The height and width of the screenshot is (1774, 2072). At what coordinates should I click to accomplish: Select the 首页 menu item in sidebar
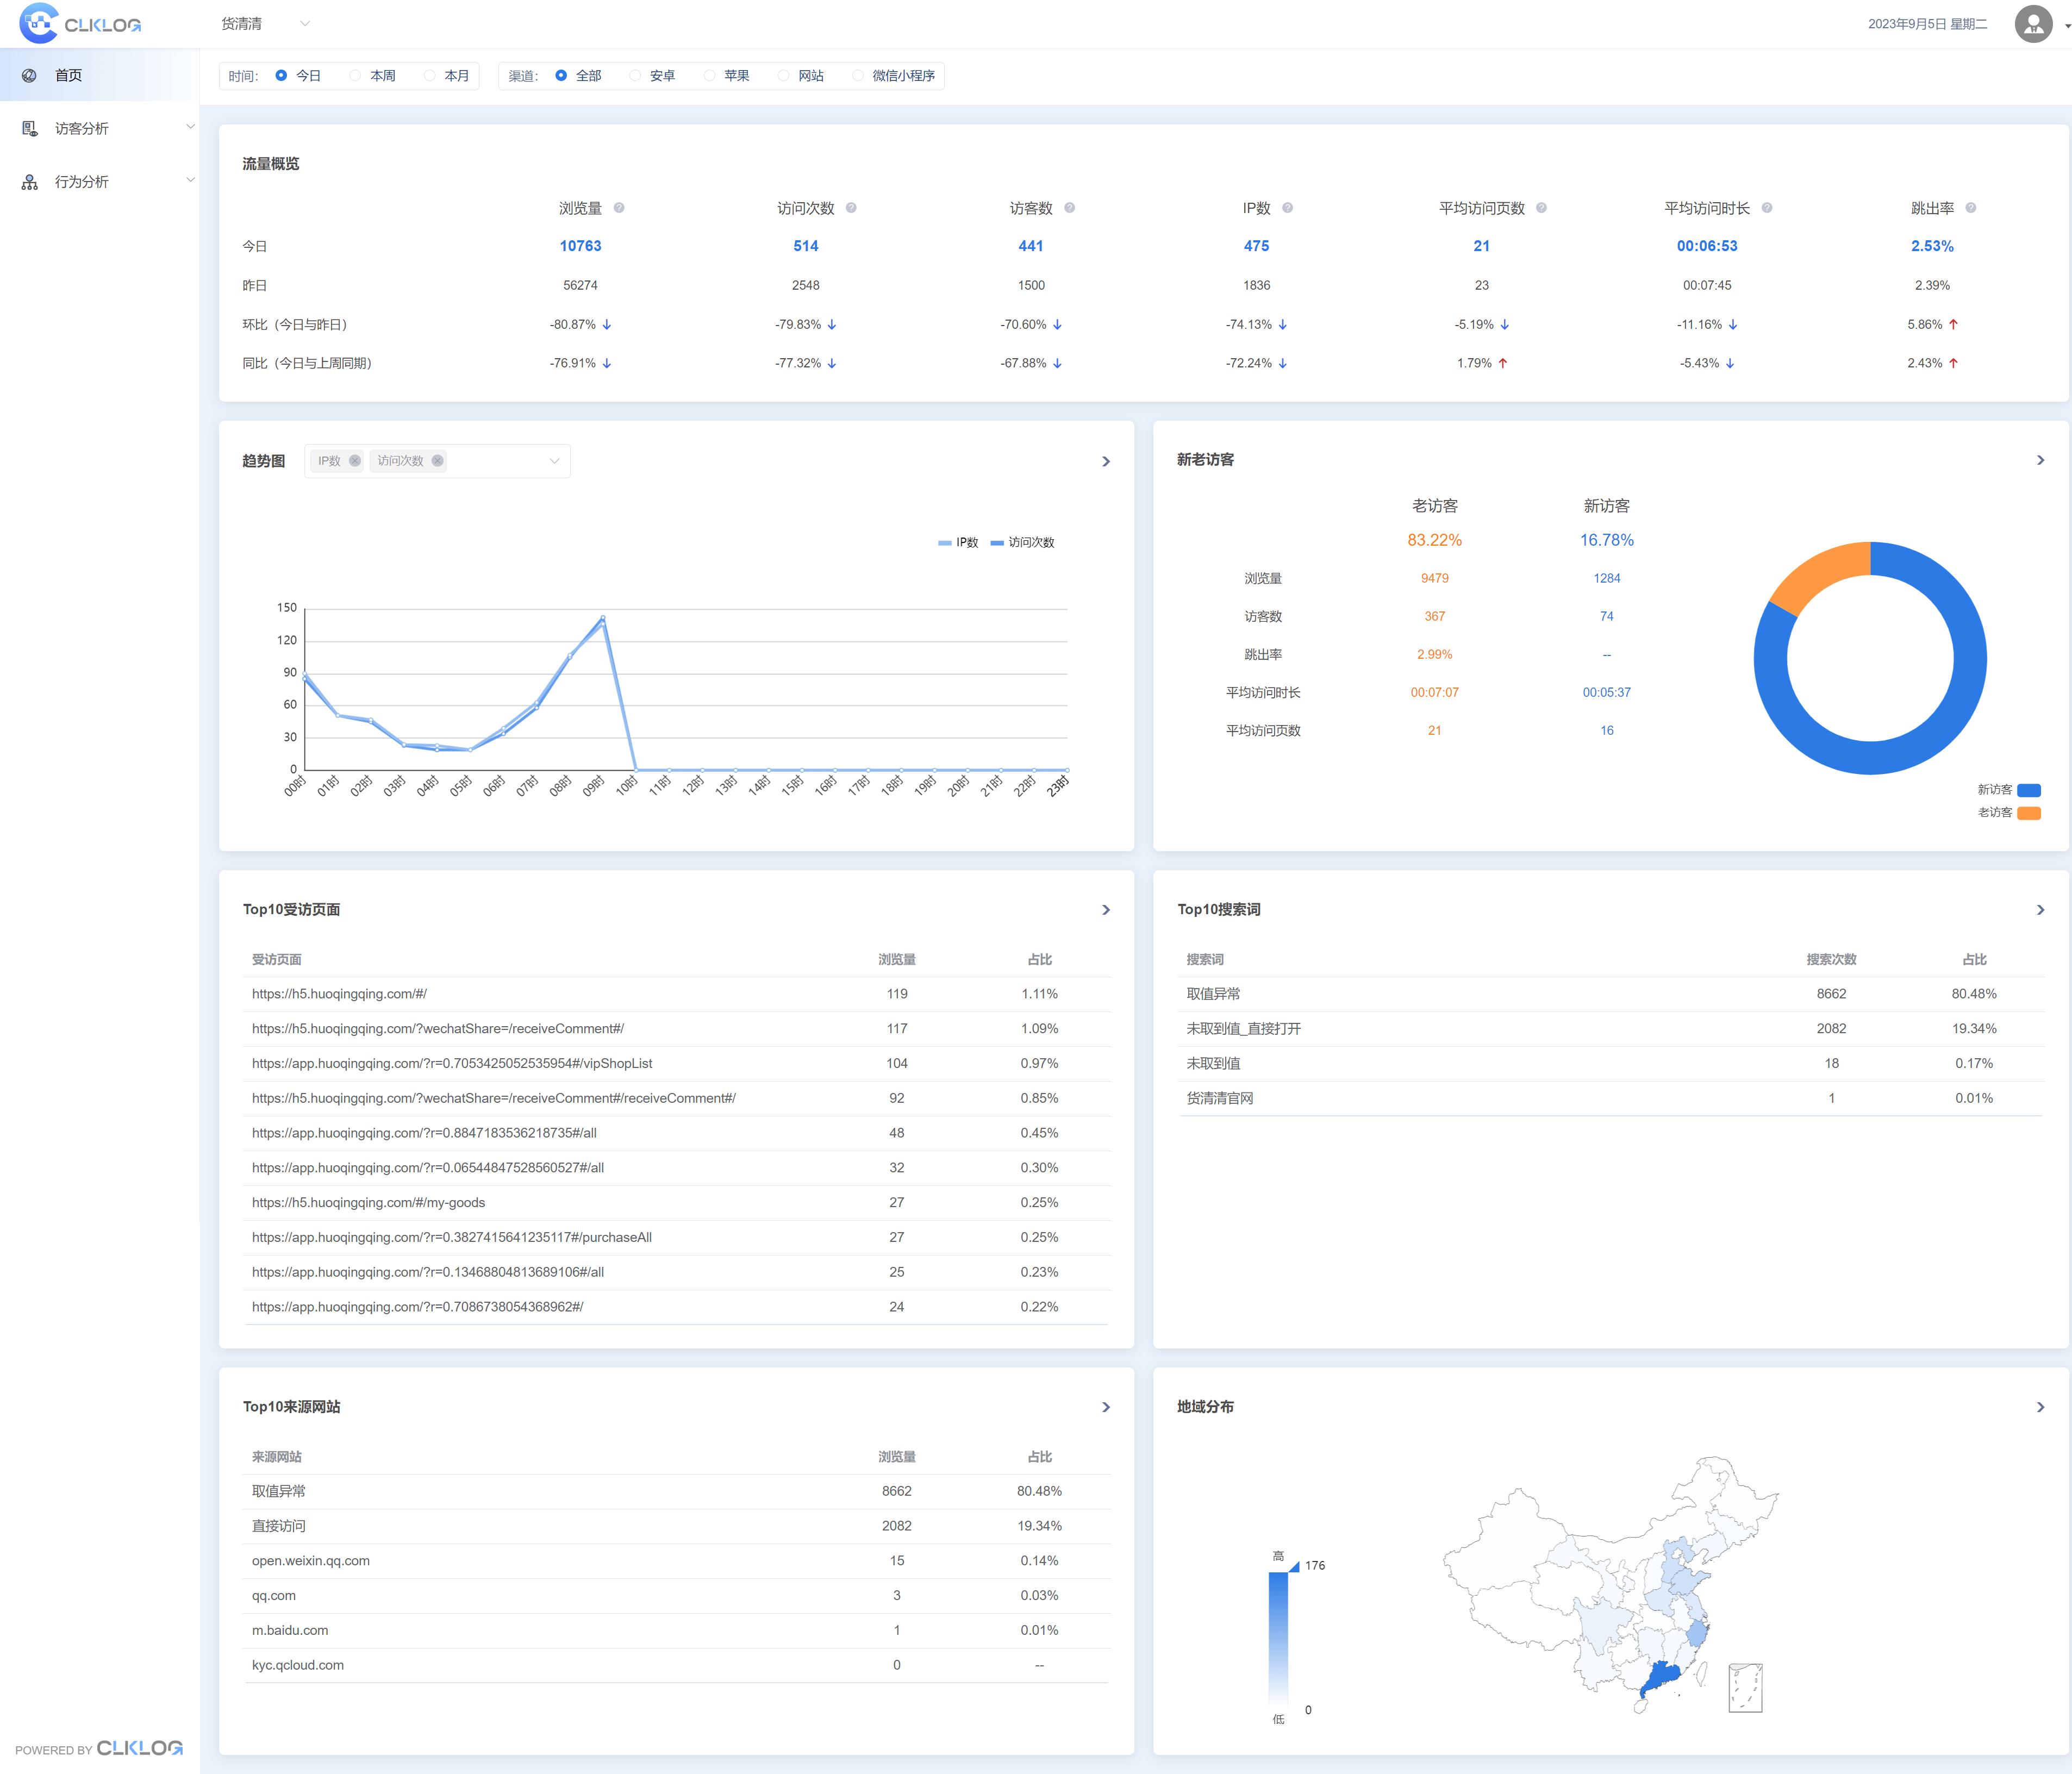pyautogui.click(x=69, y=74)
